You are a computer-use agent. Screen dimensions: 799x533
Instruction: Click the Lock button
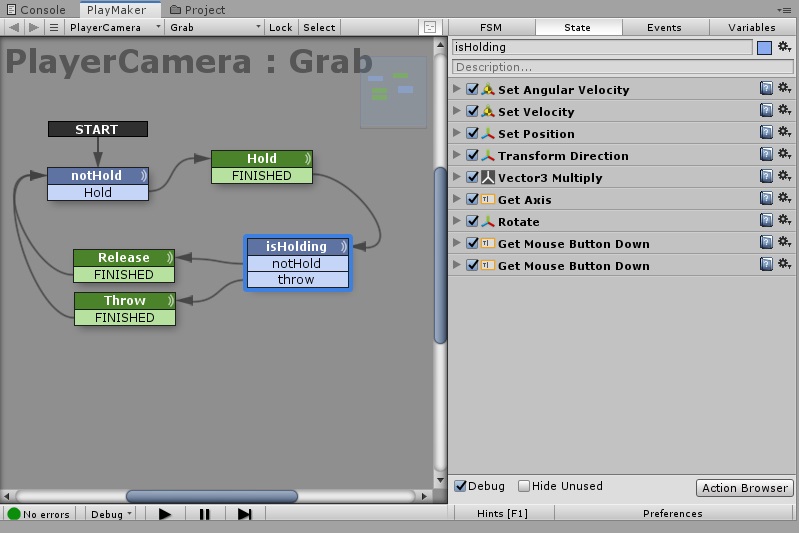coord(281,28)
